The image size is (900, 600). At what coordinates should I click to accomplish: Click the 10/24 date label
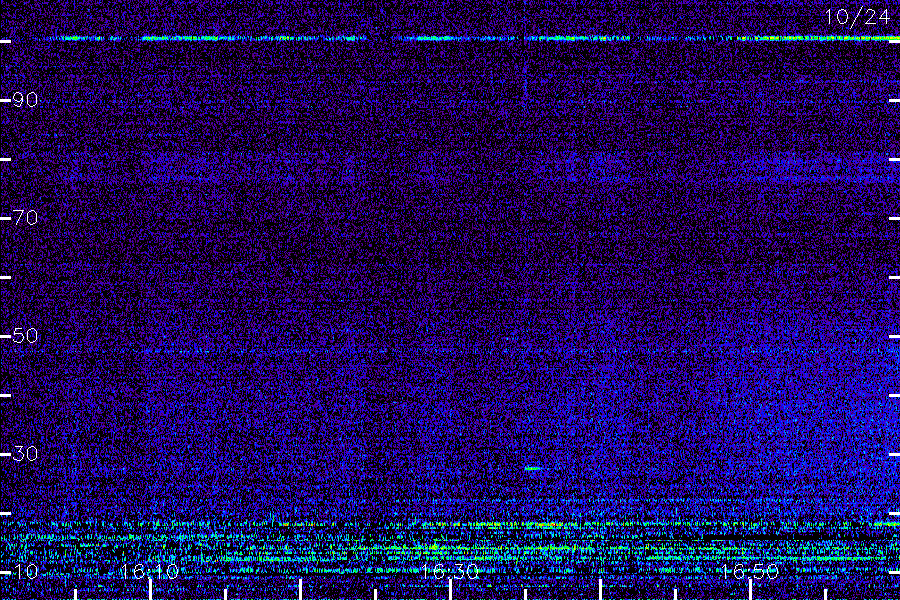click(x=857, y=17)
